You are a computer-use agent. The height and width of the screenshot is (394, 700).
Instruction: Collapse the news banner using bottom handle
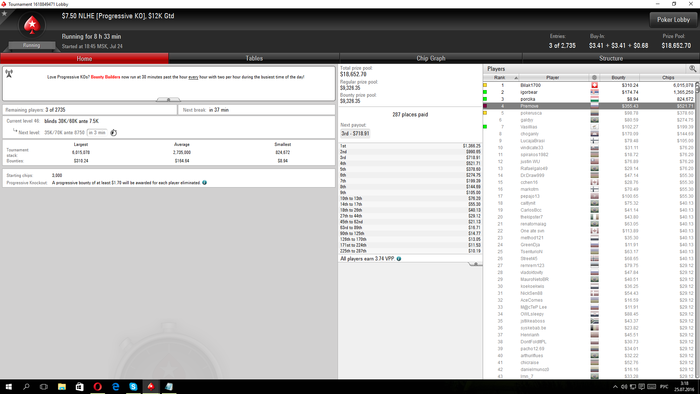click(x=168, y=100)
